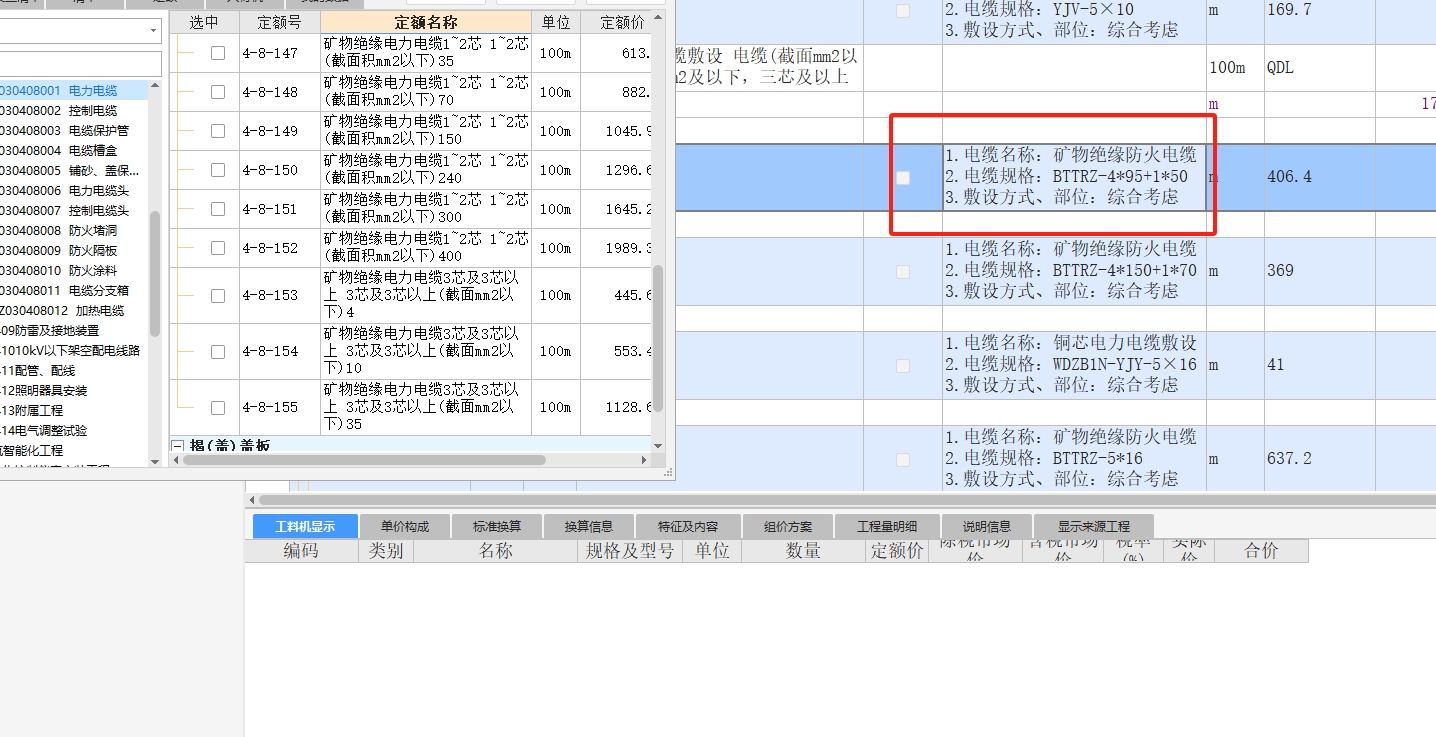Click the category tree scrollbar down arrow
The height and width of the screenshot is (737, 1436).
[x=155, y=461]
